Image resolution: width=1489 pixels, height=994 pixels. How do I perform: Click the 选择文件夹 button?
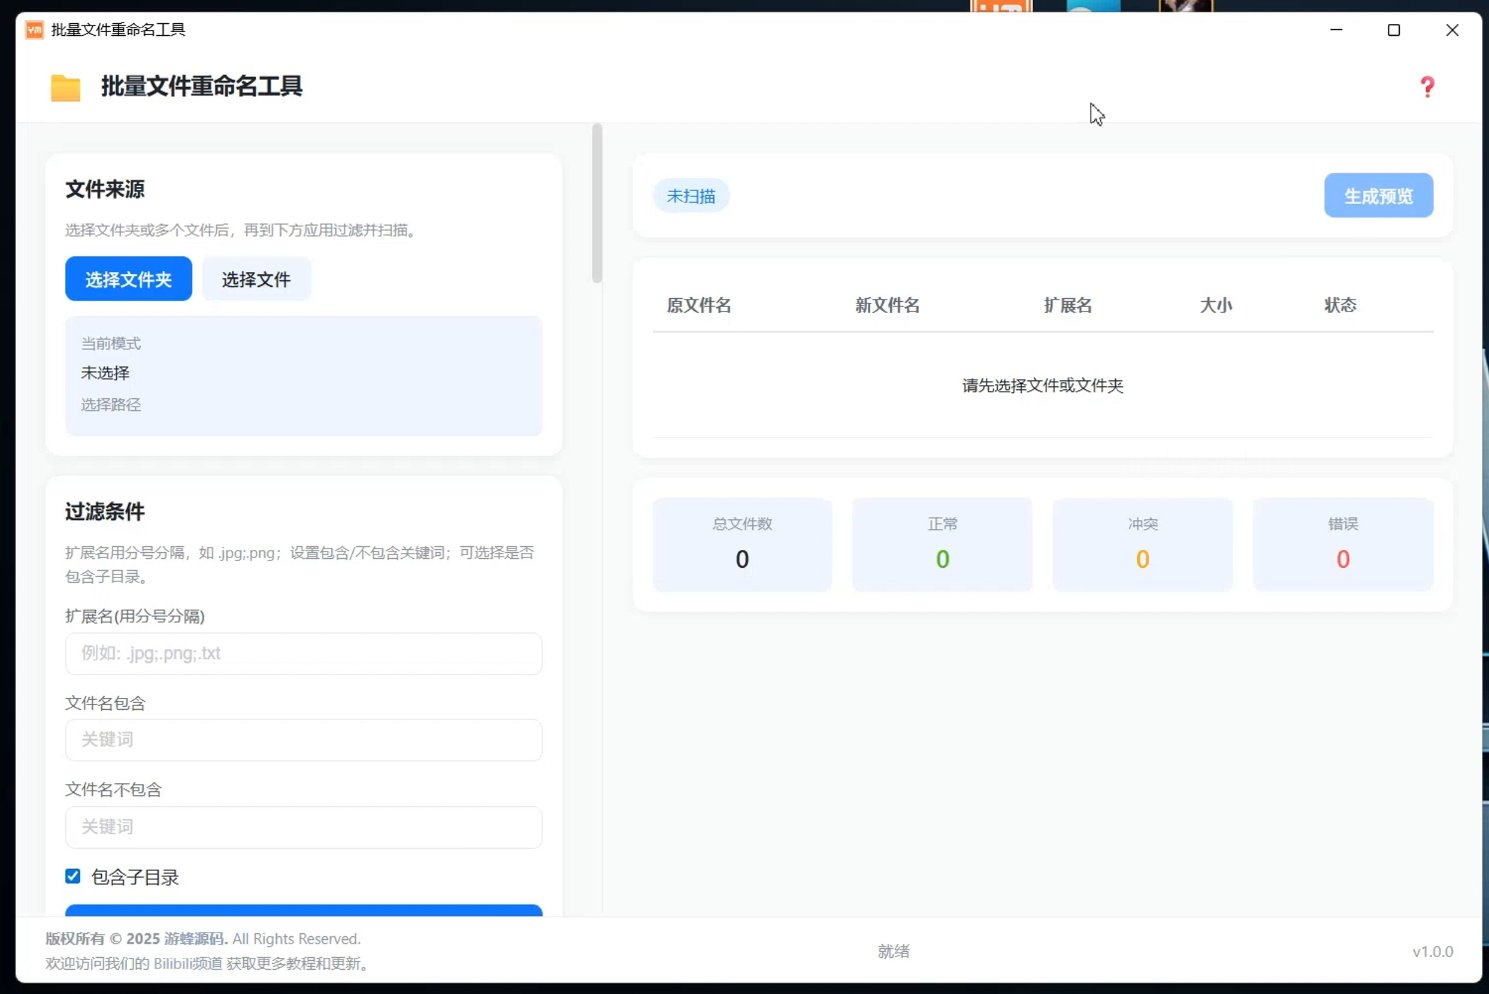[x=128, y=279]
